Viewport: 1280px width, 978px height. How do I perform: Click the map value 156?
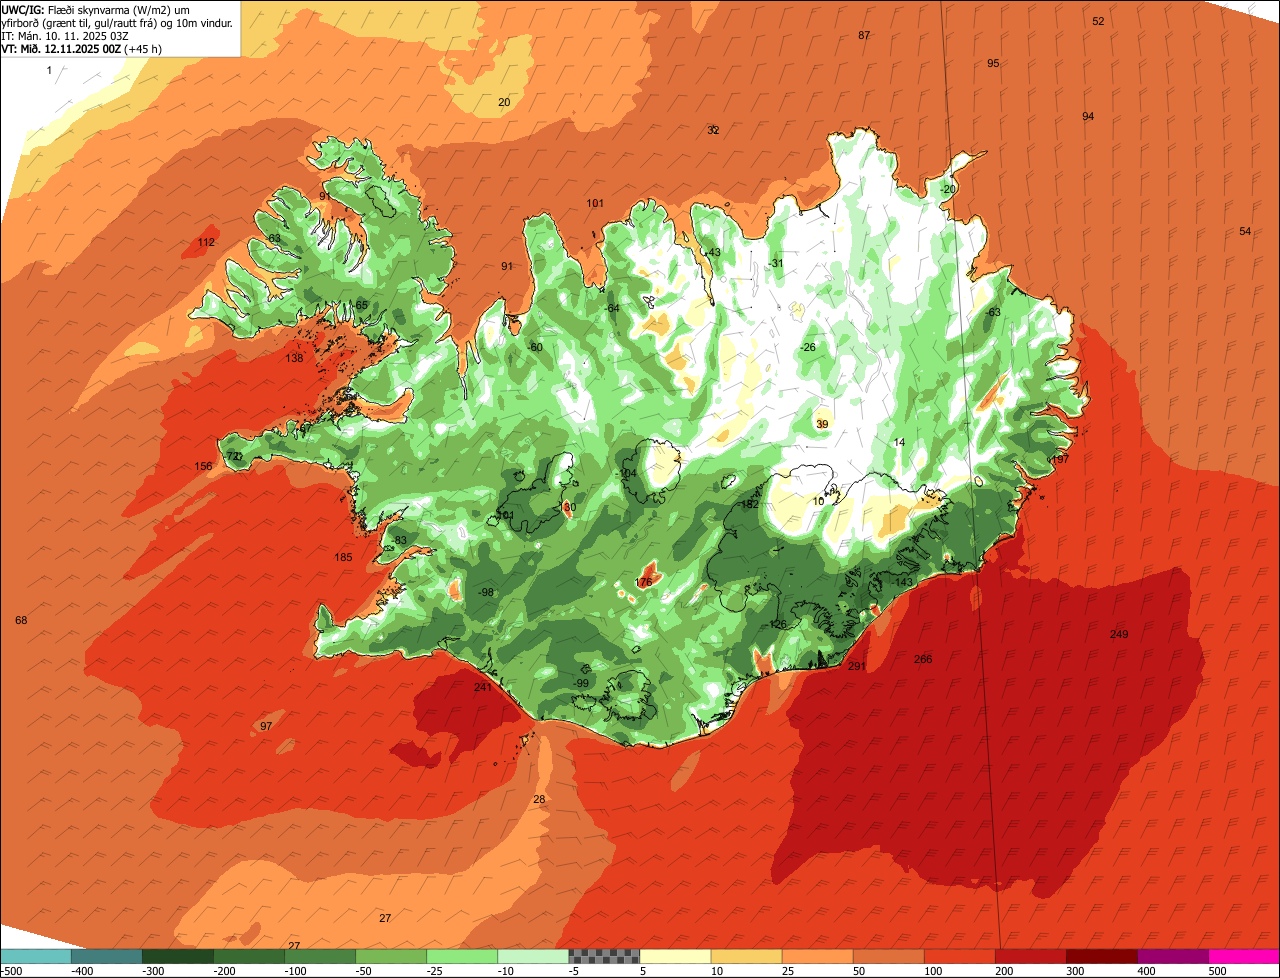(x=203, y=466)
